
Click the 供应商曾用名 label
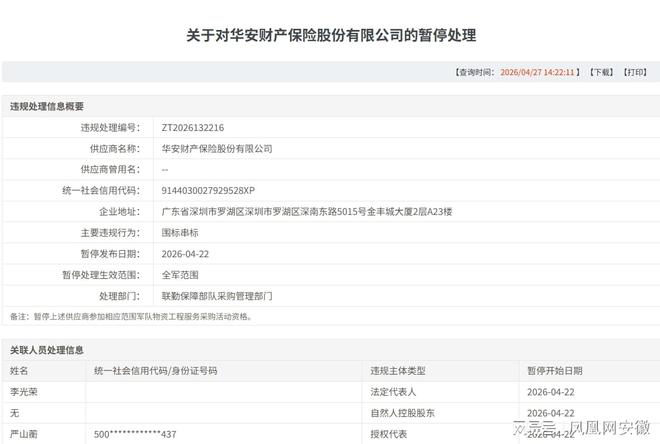(110, 170)
